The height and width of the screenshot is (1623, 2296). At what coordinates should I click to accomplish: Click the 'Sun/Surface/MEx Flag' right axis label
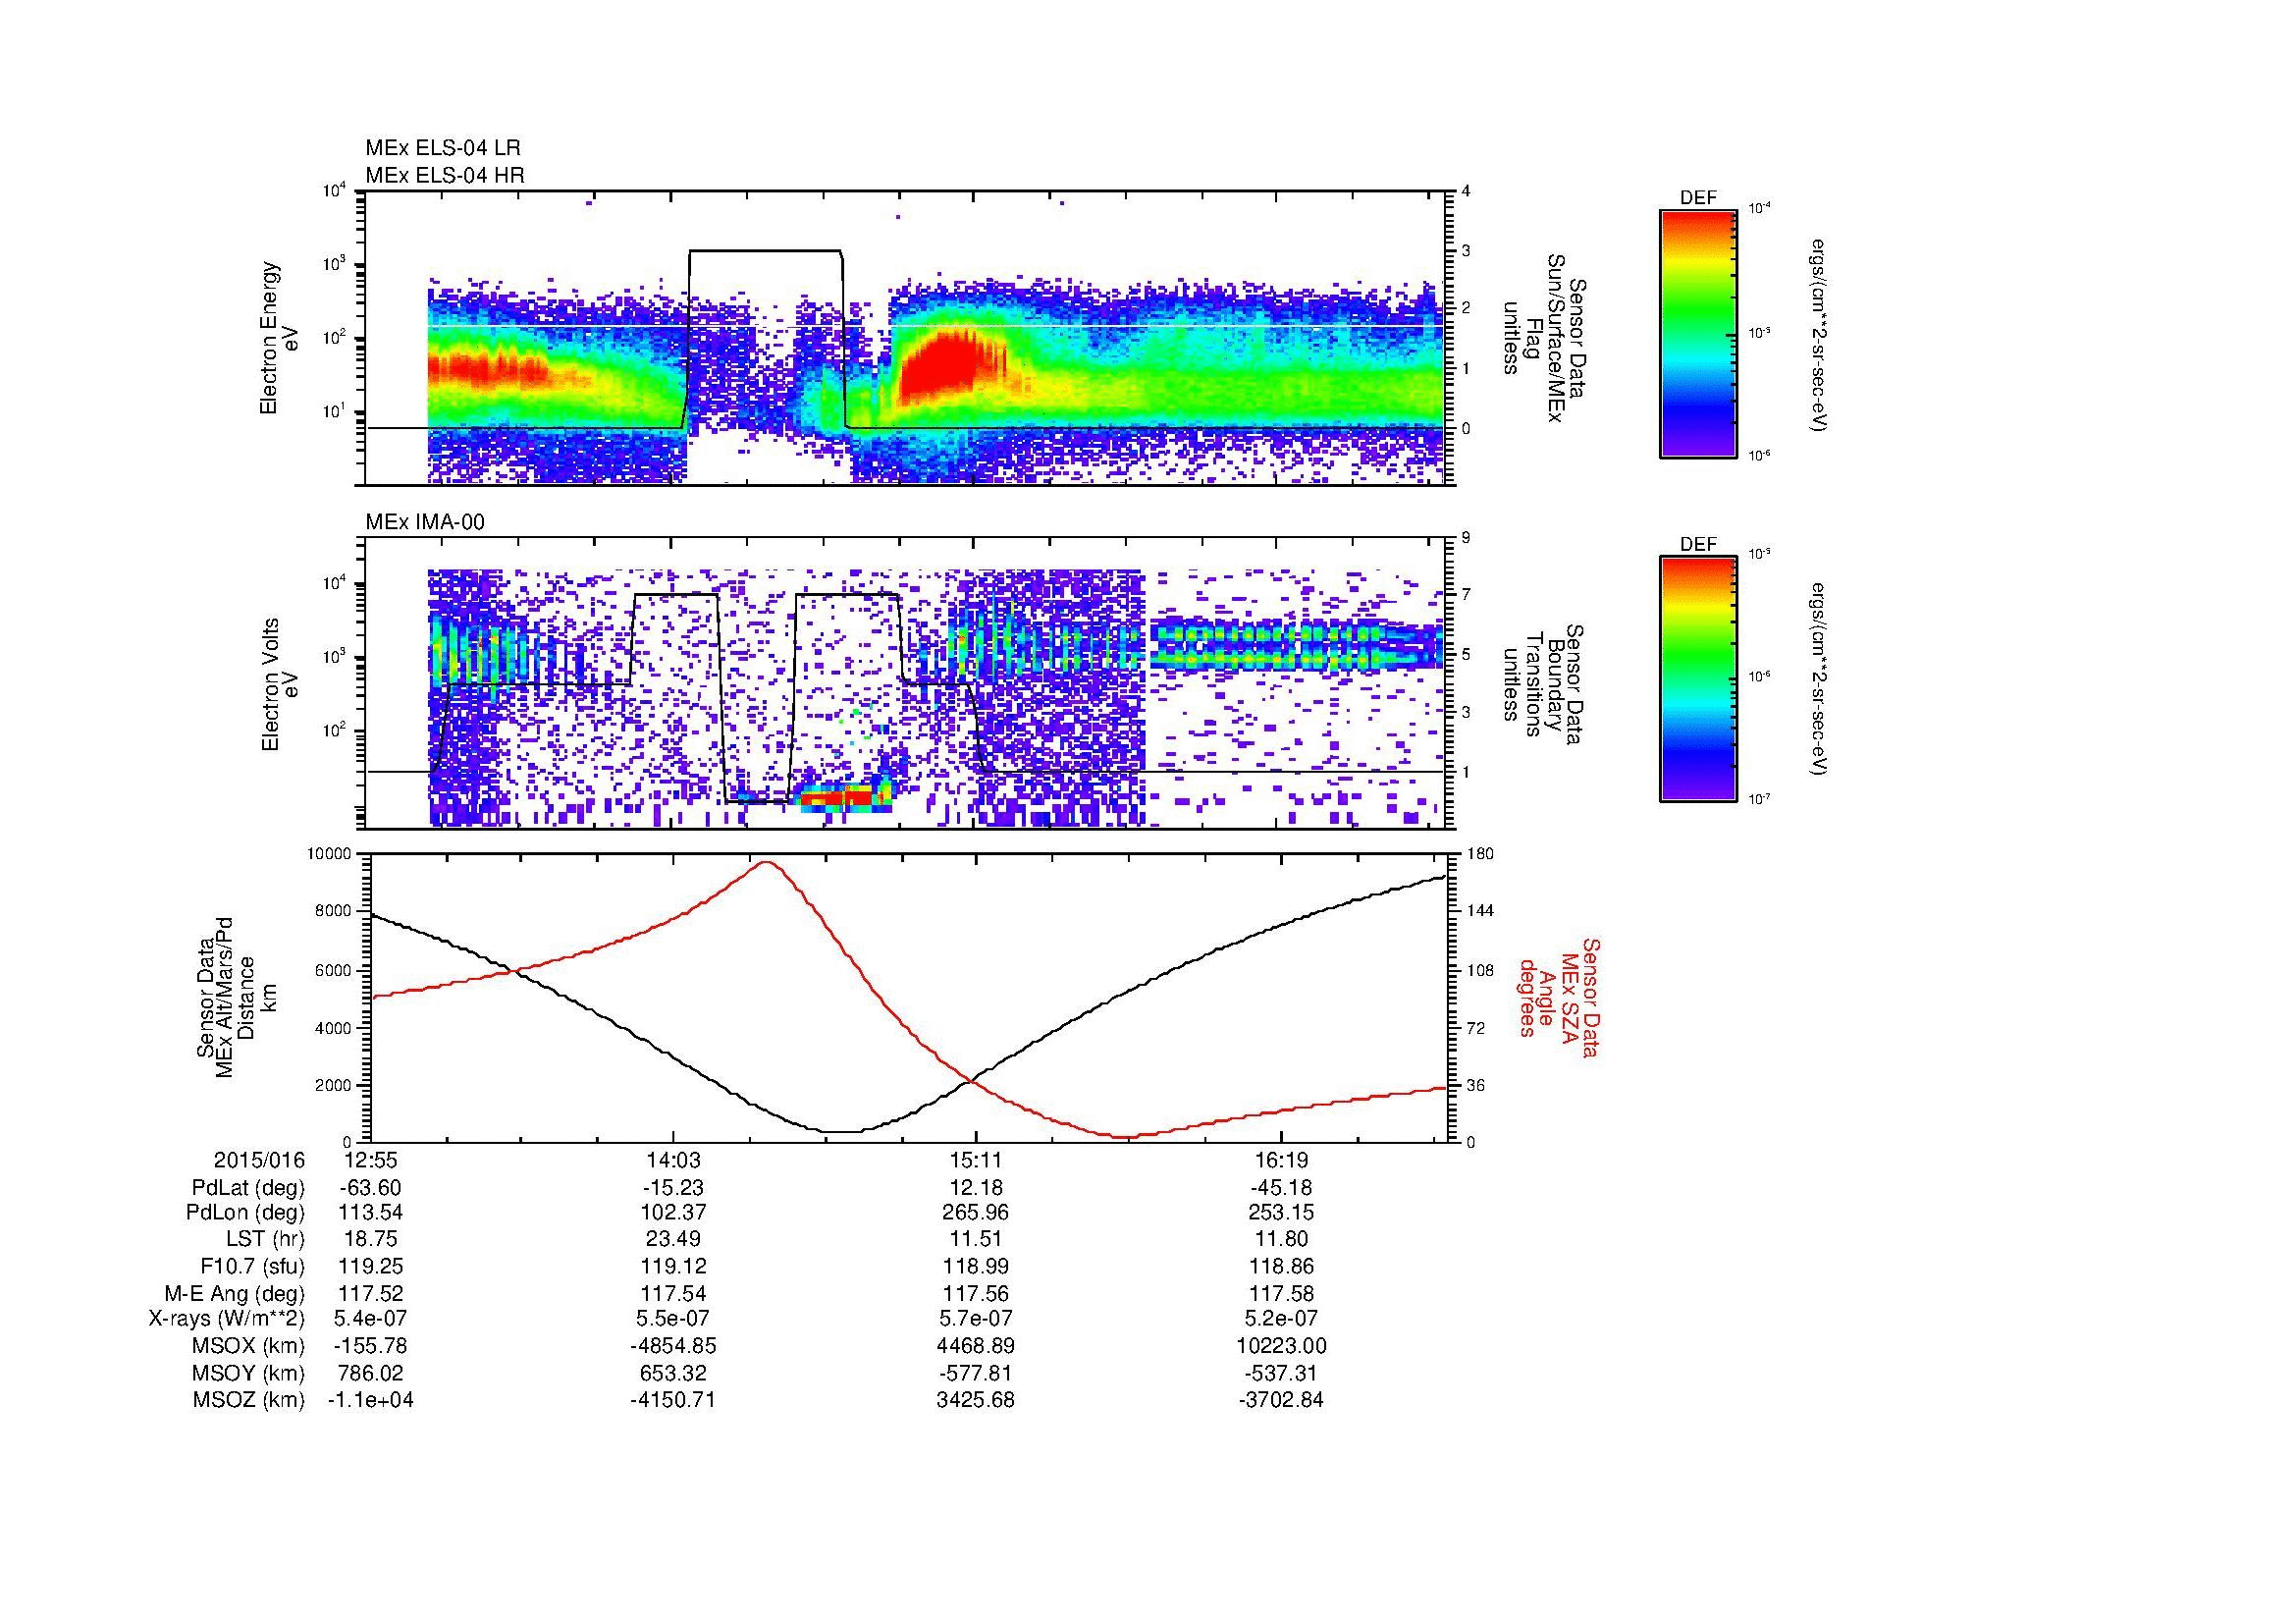[1544, 339]
